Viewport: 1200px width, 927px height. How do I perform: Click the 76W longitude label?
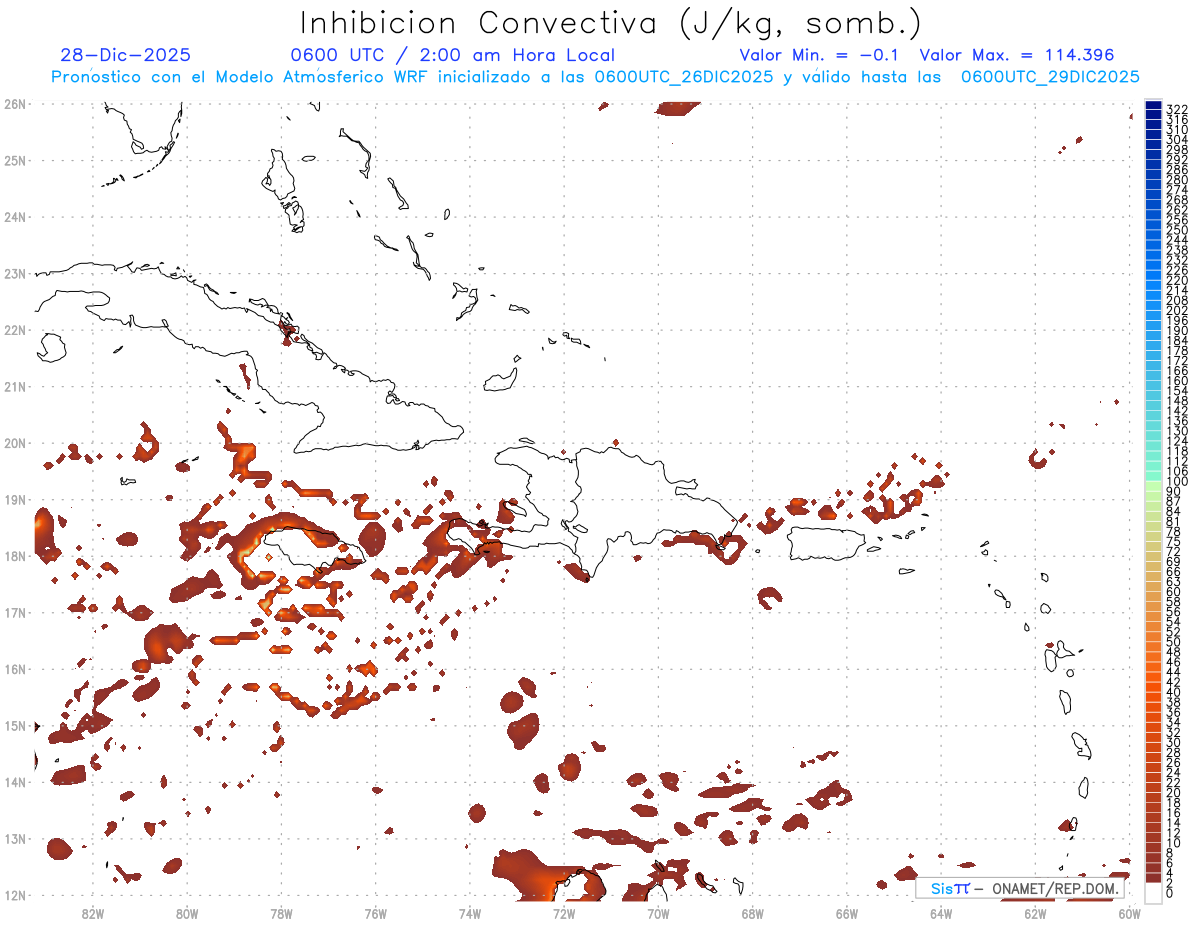pyautogui.click(x=375, y=912)
